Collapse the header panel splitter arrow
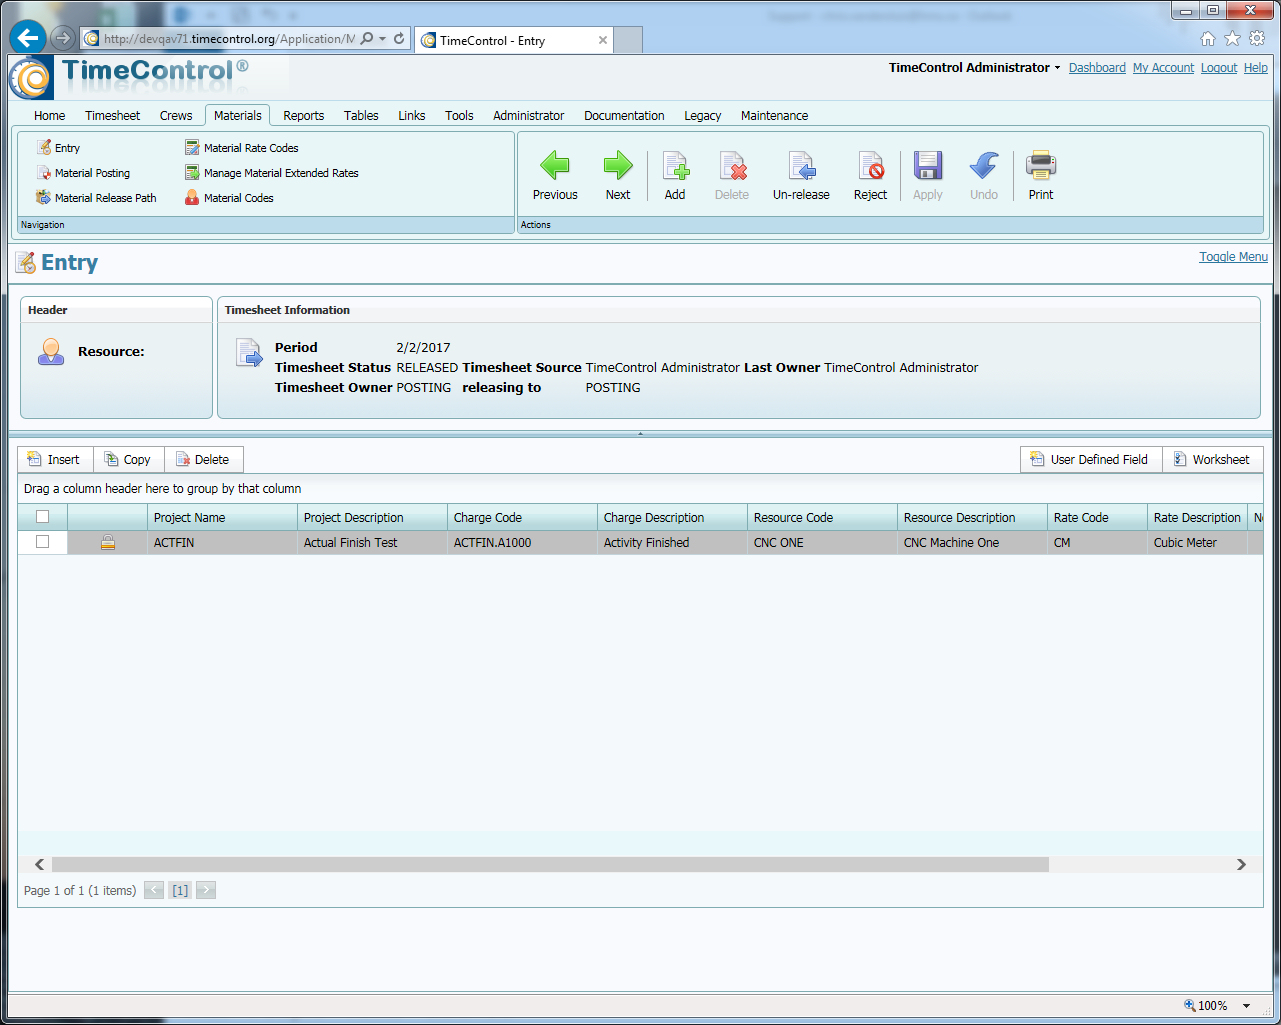The width and height of the screenshot is (1281, 1025). coord(640,434)
